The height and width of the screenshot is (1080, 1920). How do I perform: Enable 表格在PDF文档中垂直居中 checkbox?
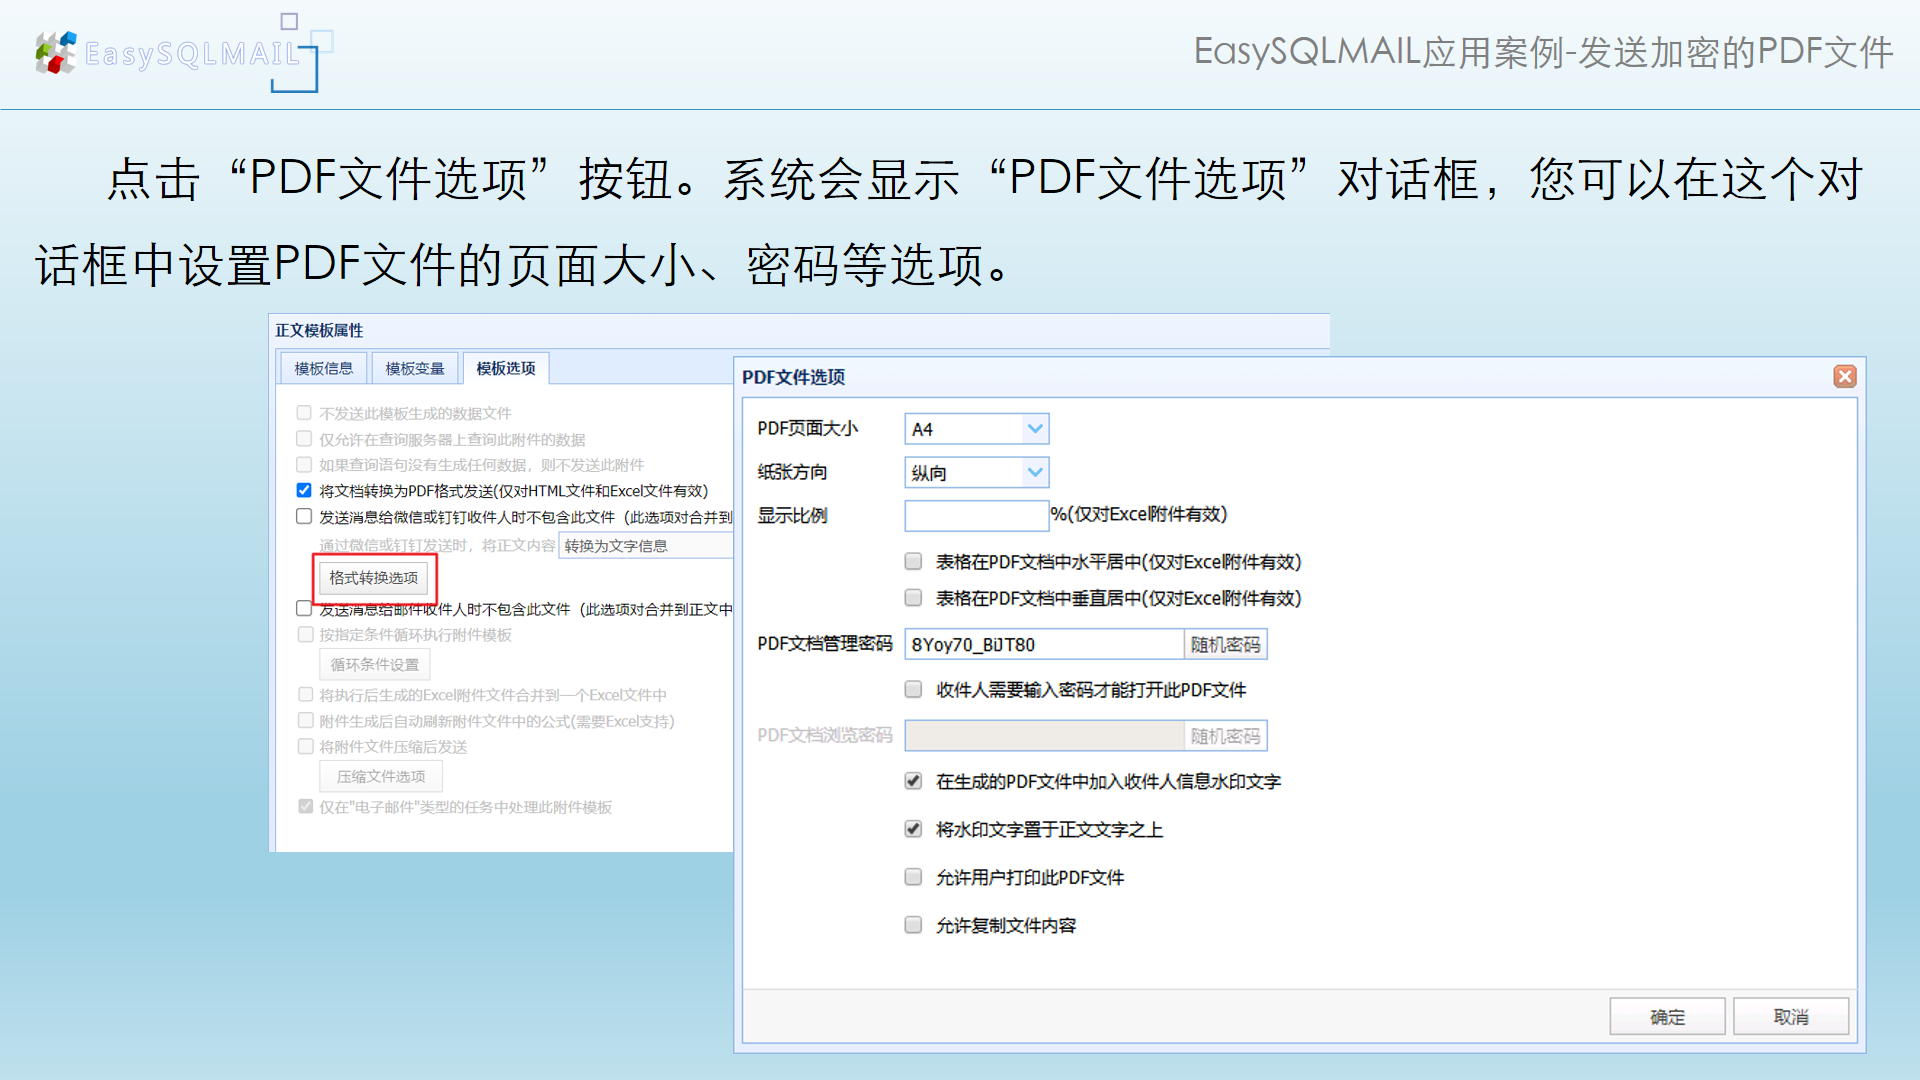click(x=913, y=597)
